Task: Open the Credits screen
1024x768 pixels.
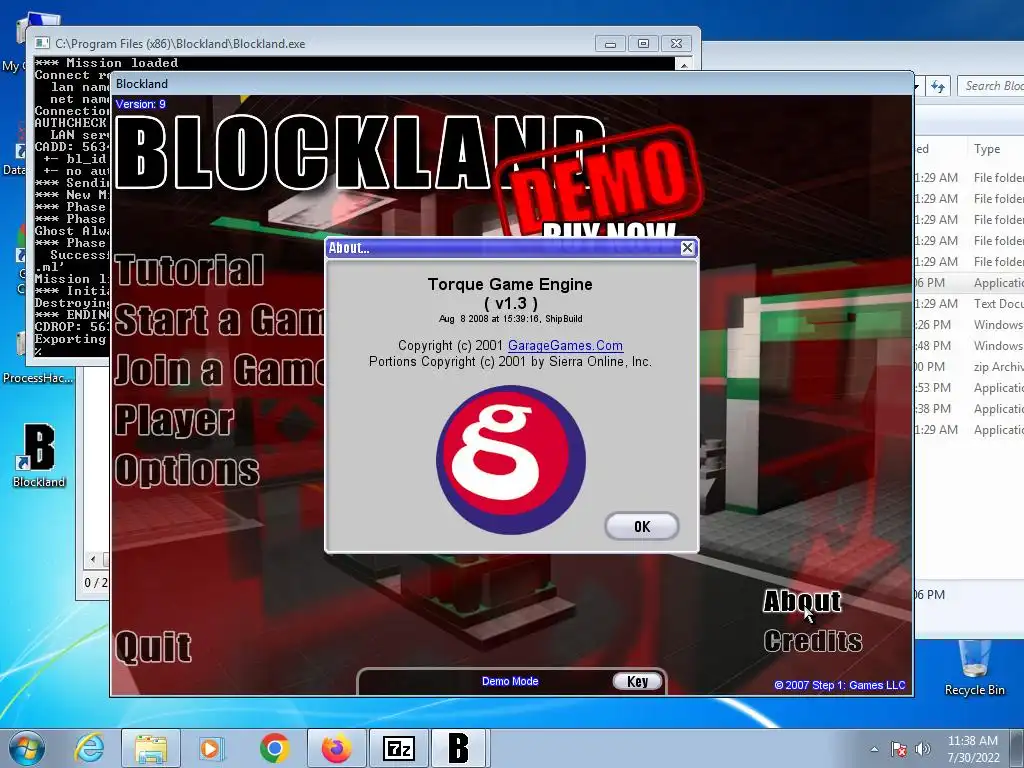Action: (x=812, y=641)
